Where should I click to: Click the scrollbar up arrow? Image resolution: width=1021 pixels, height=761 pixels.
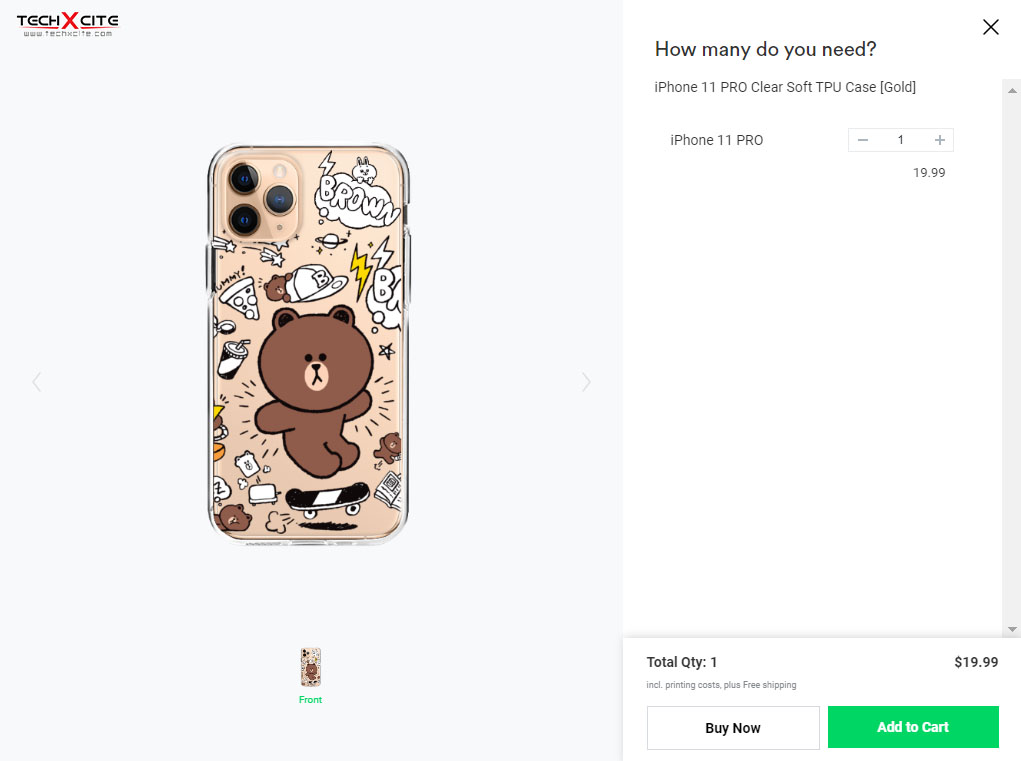point(1012,90)
